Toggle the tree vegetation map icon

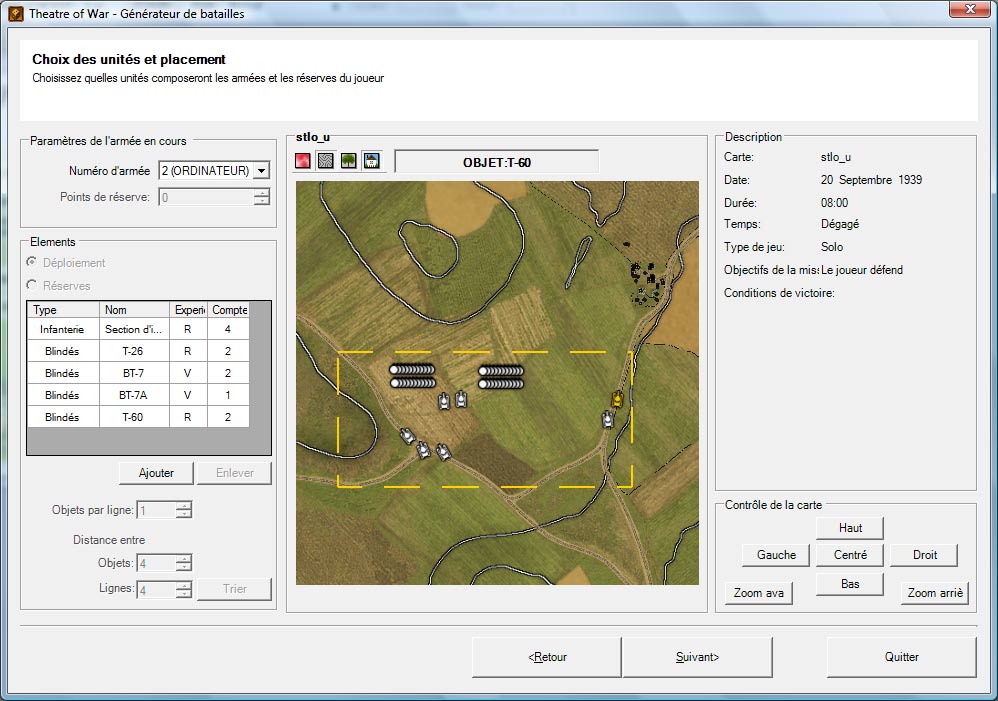(349, 161)
